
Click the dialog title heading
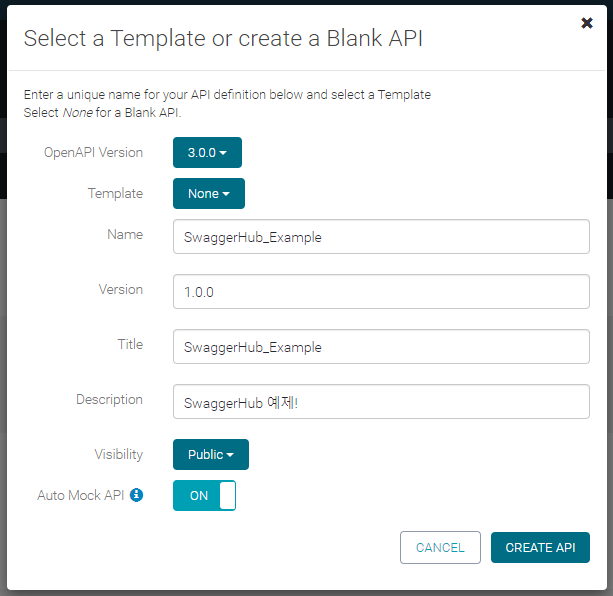[223, 38]
